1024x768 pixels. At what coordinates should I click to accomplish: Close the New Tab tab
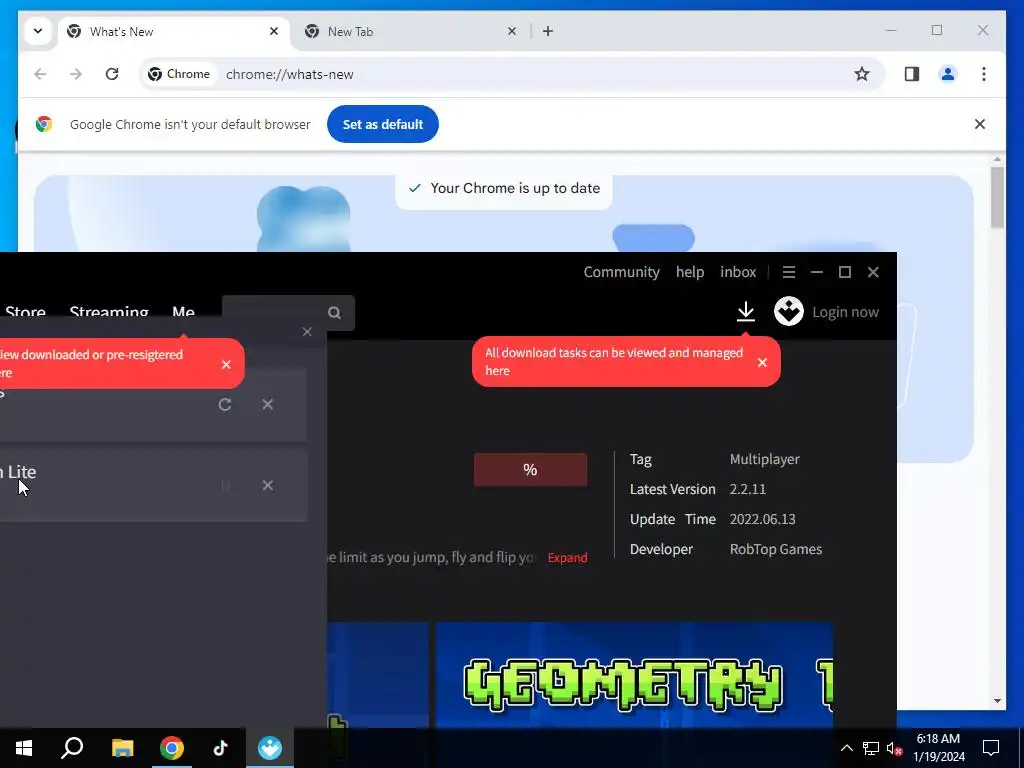[512, 31]
